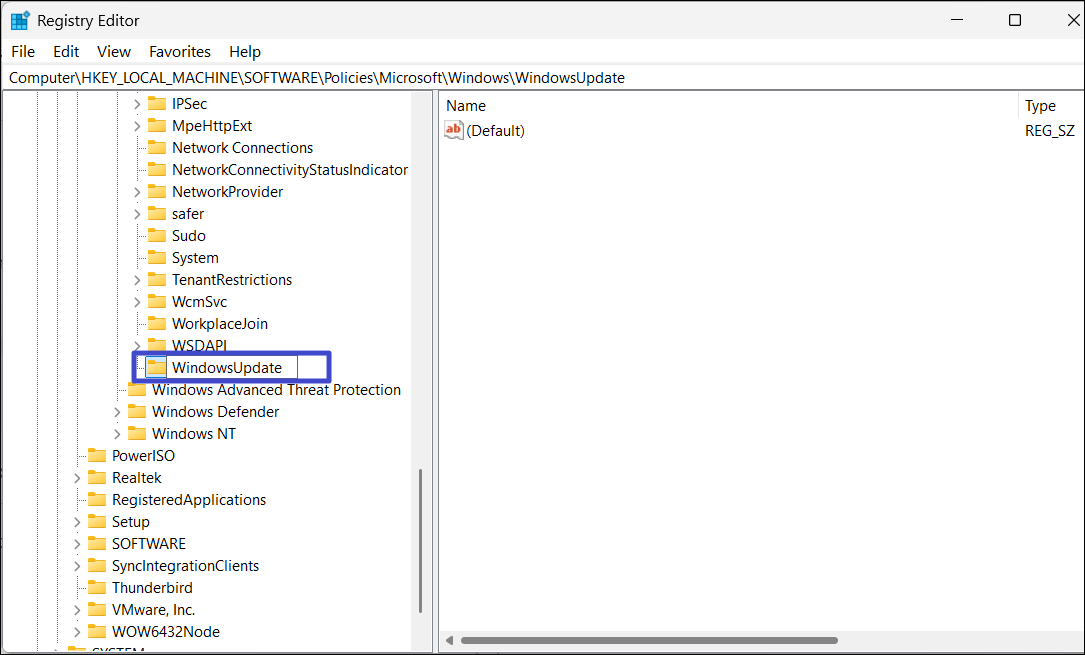The height and width of the screenshot is (655, 1085).
Task: Expand the SOFTWARE subkey
Action: 77,544
